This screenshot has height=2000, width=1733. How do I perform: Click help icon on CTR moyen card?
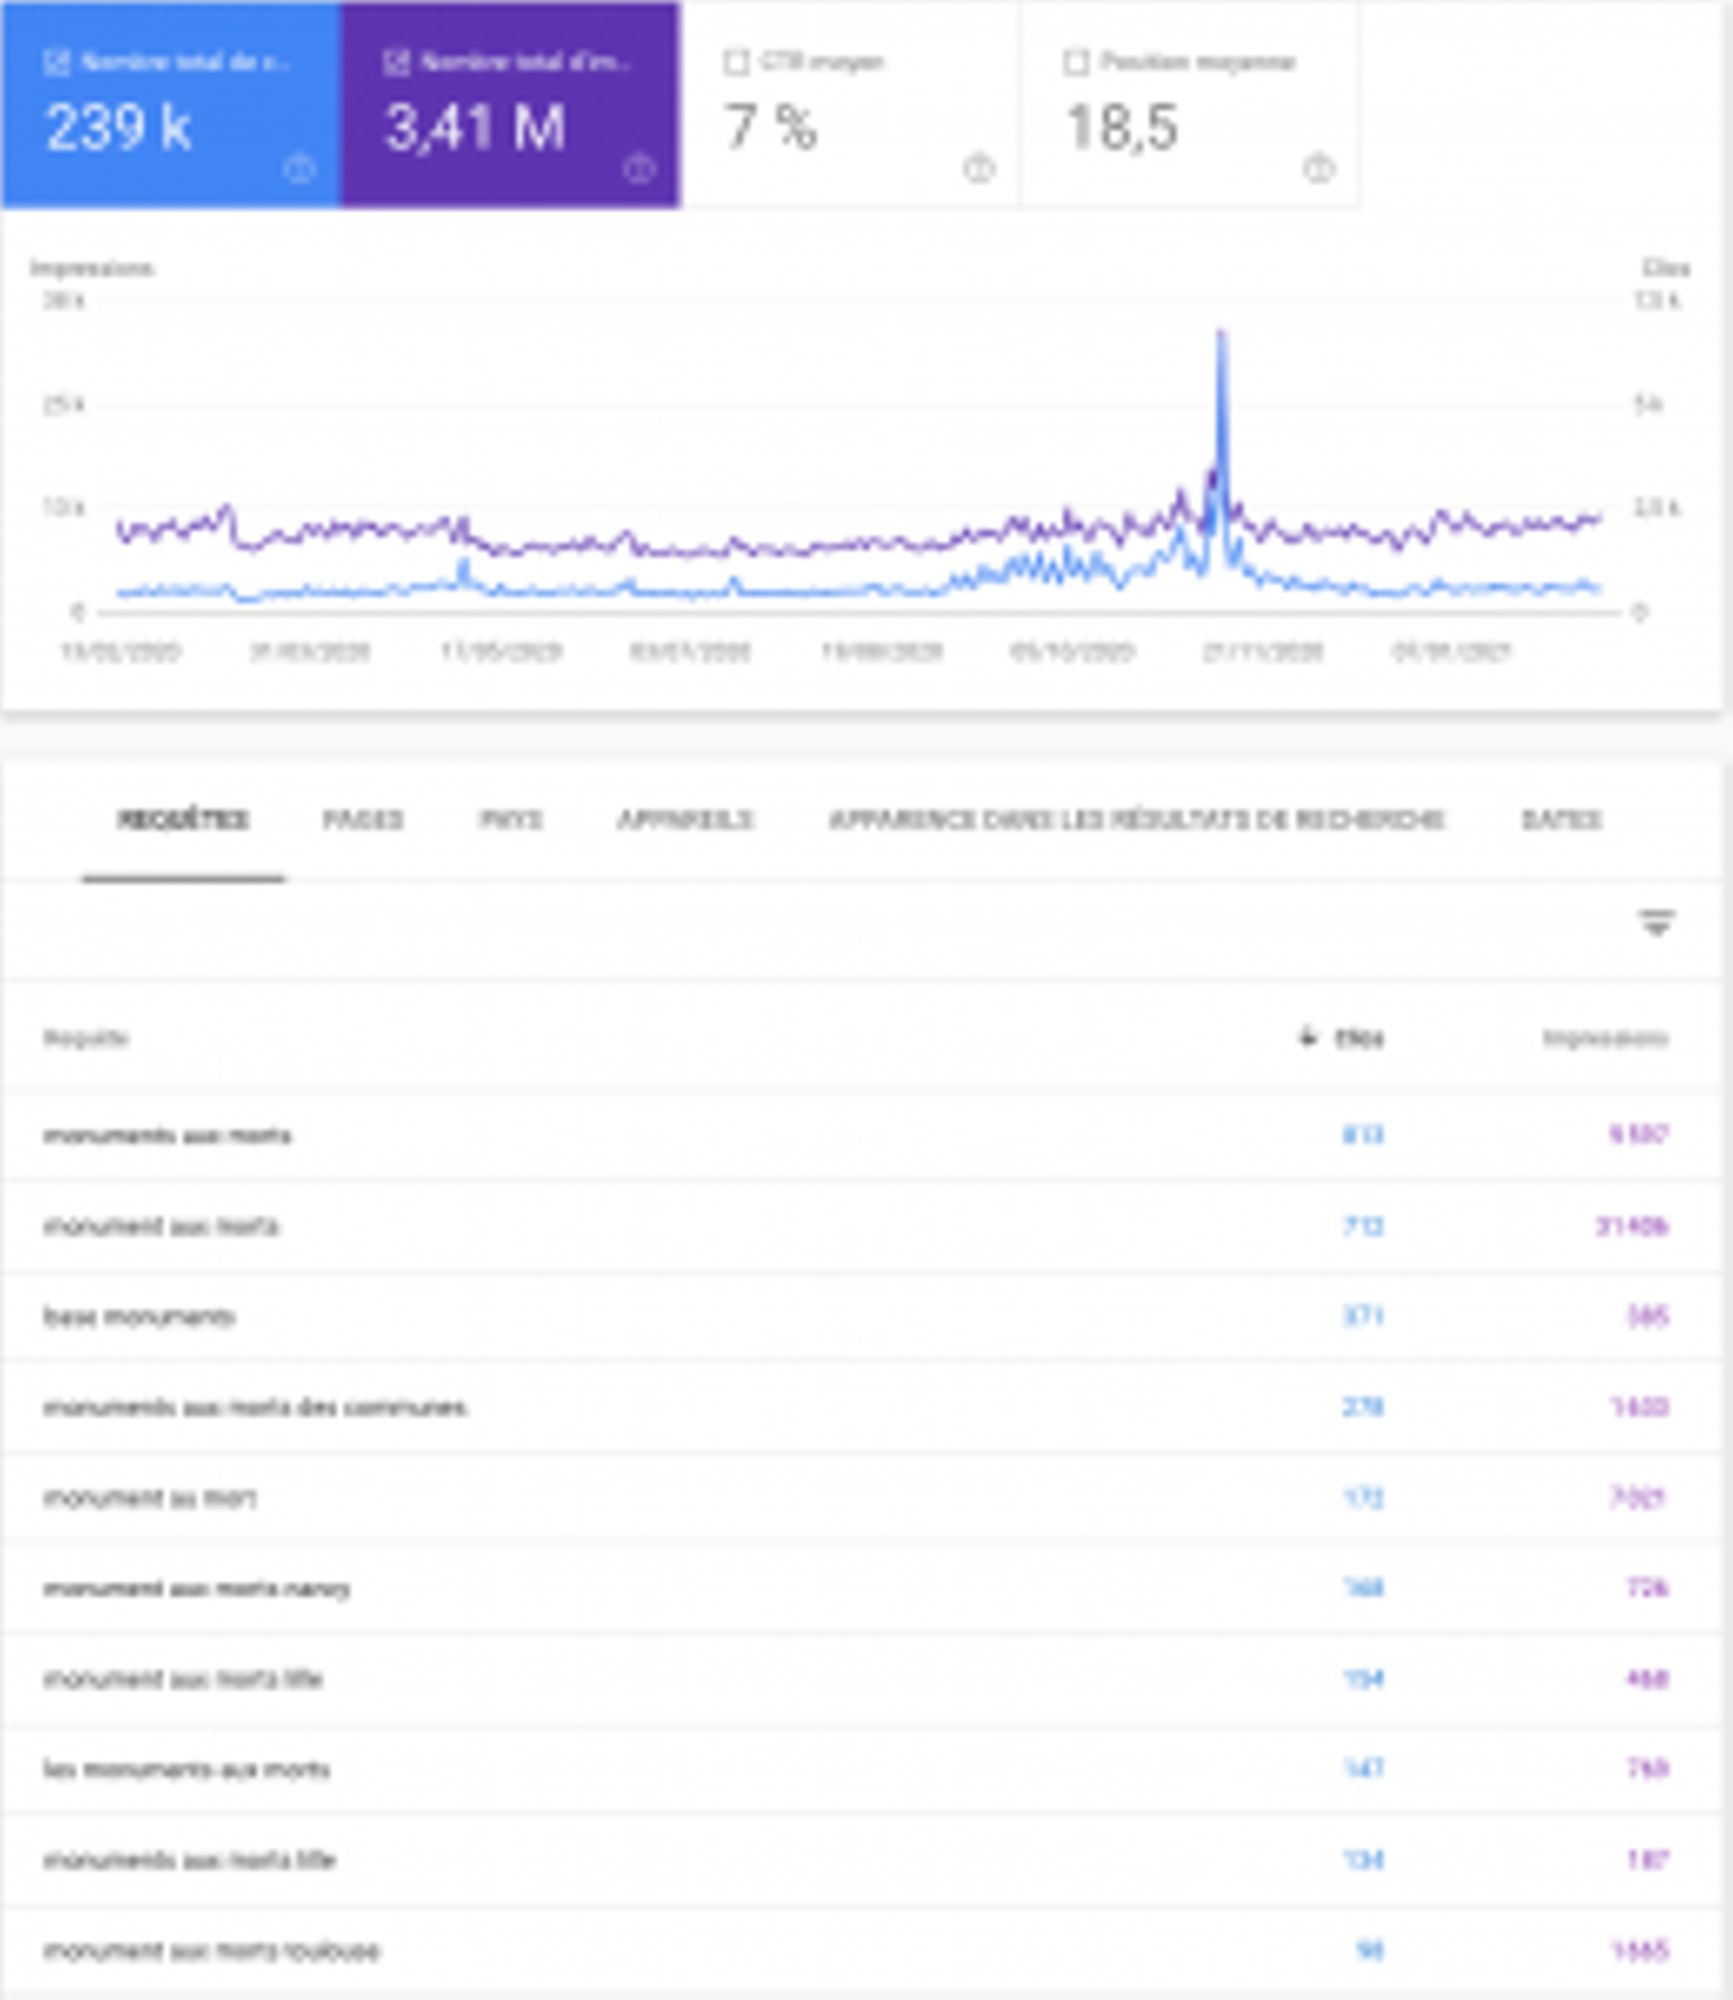(979, 169)
